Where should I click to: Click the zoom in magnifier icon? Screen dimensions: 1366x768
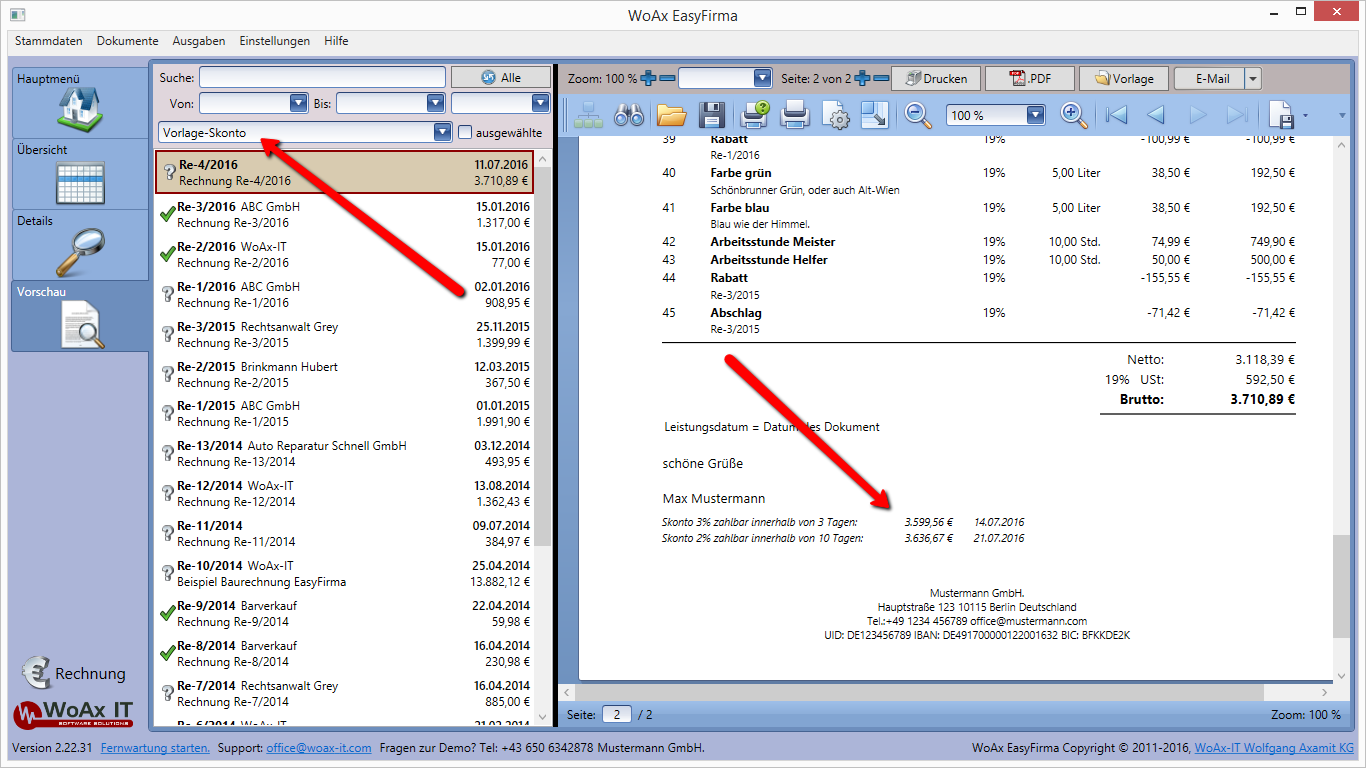pos(1074,115)
